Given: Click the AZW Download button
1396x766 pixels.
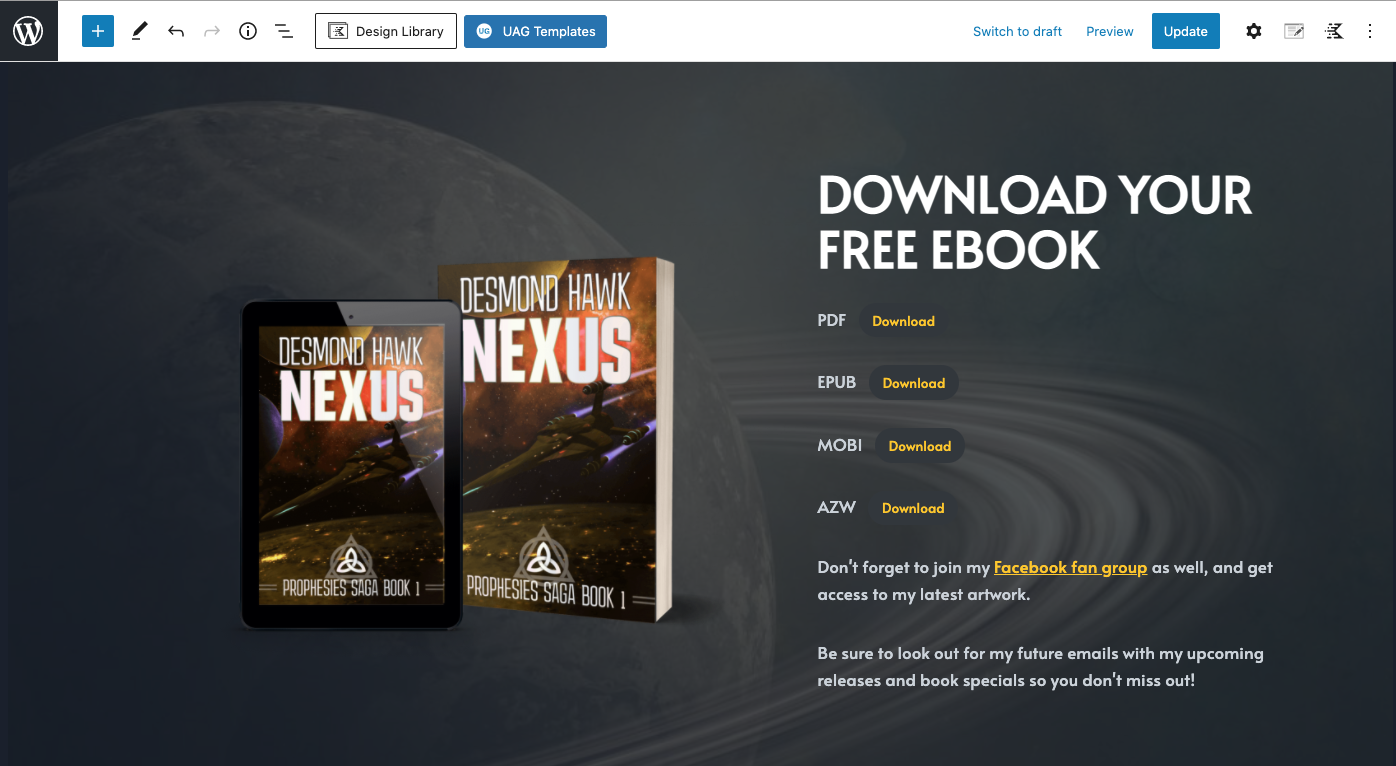Looking at the screenshot, I should [913, 508].
